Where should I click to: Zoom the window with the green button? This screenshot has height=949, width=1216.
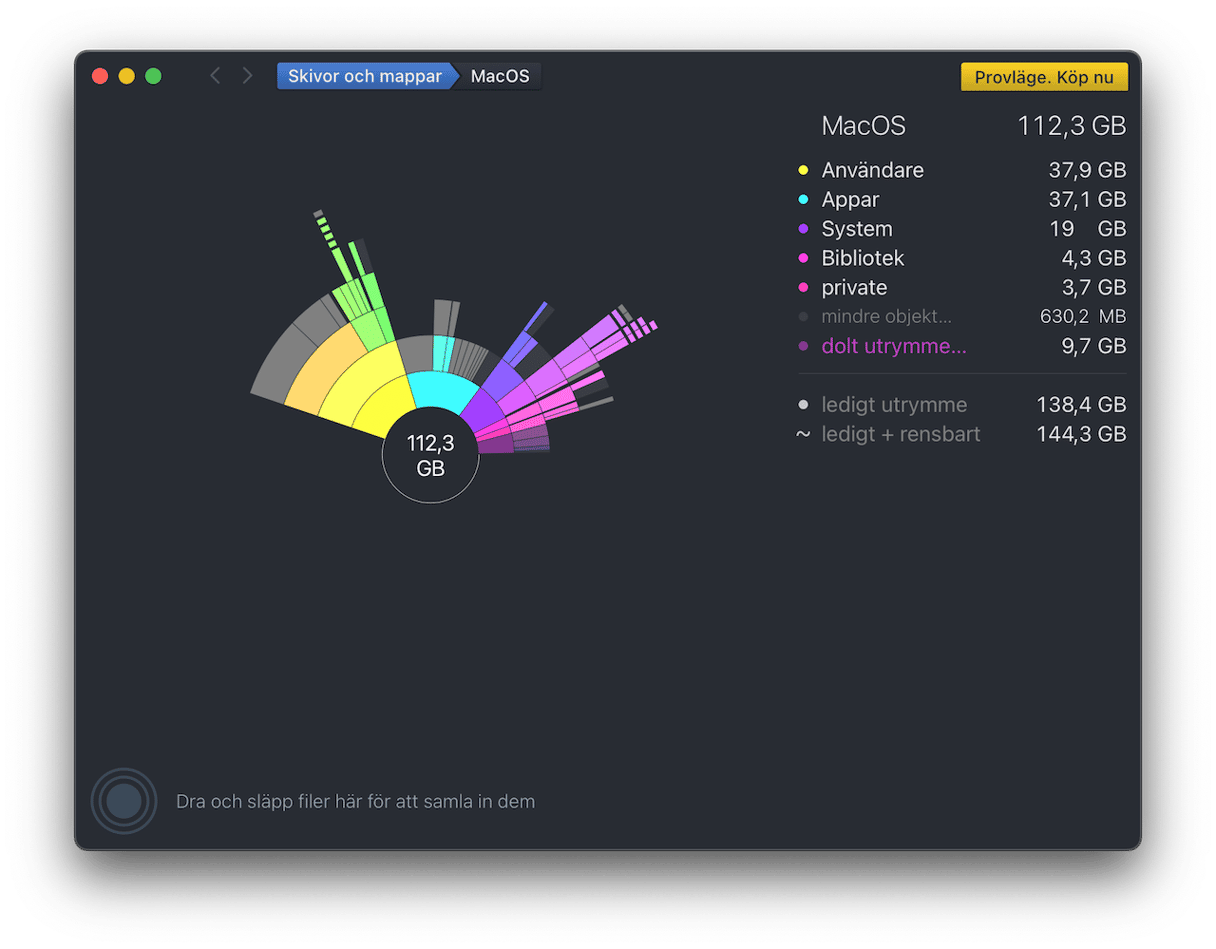coord(153,76)
